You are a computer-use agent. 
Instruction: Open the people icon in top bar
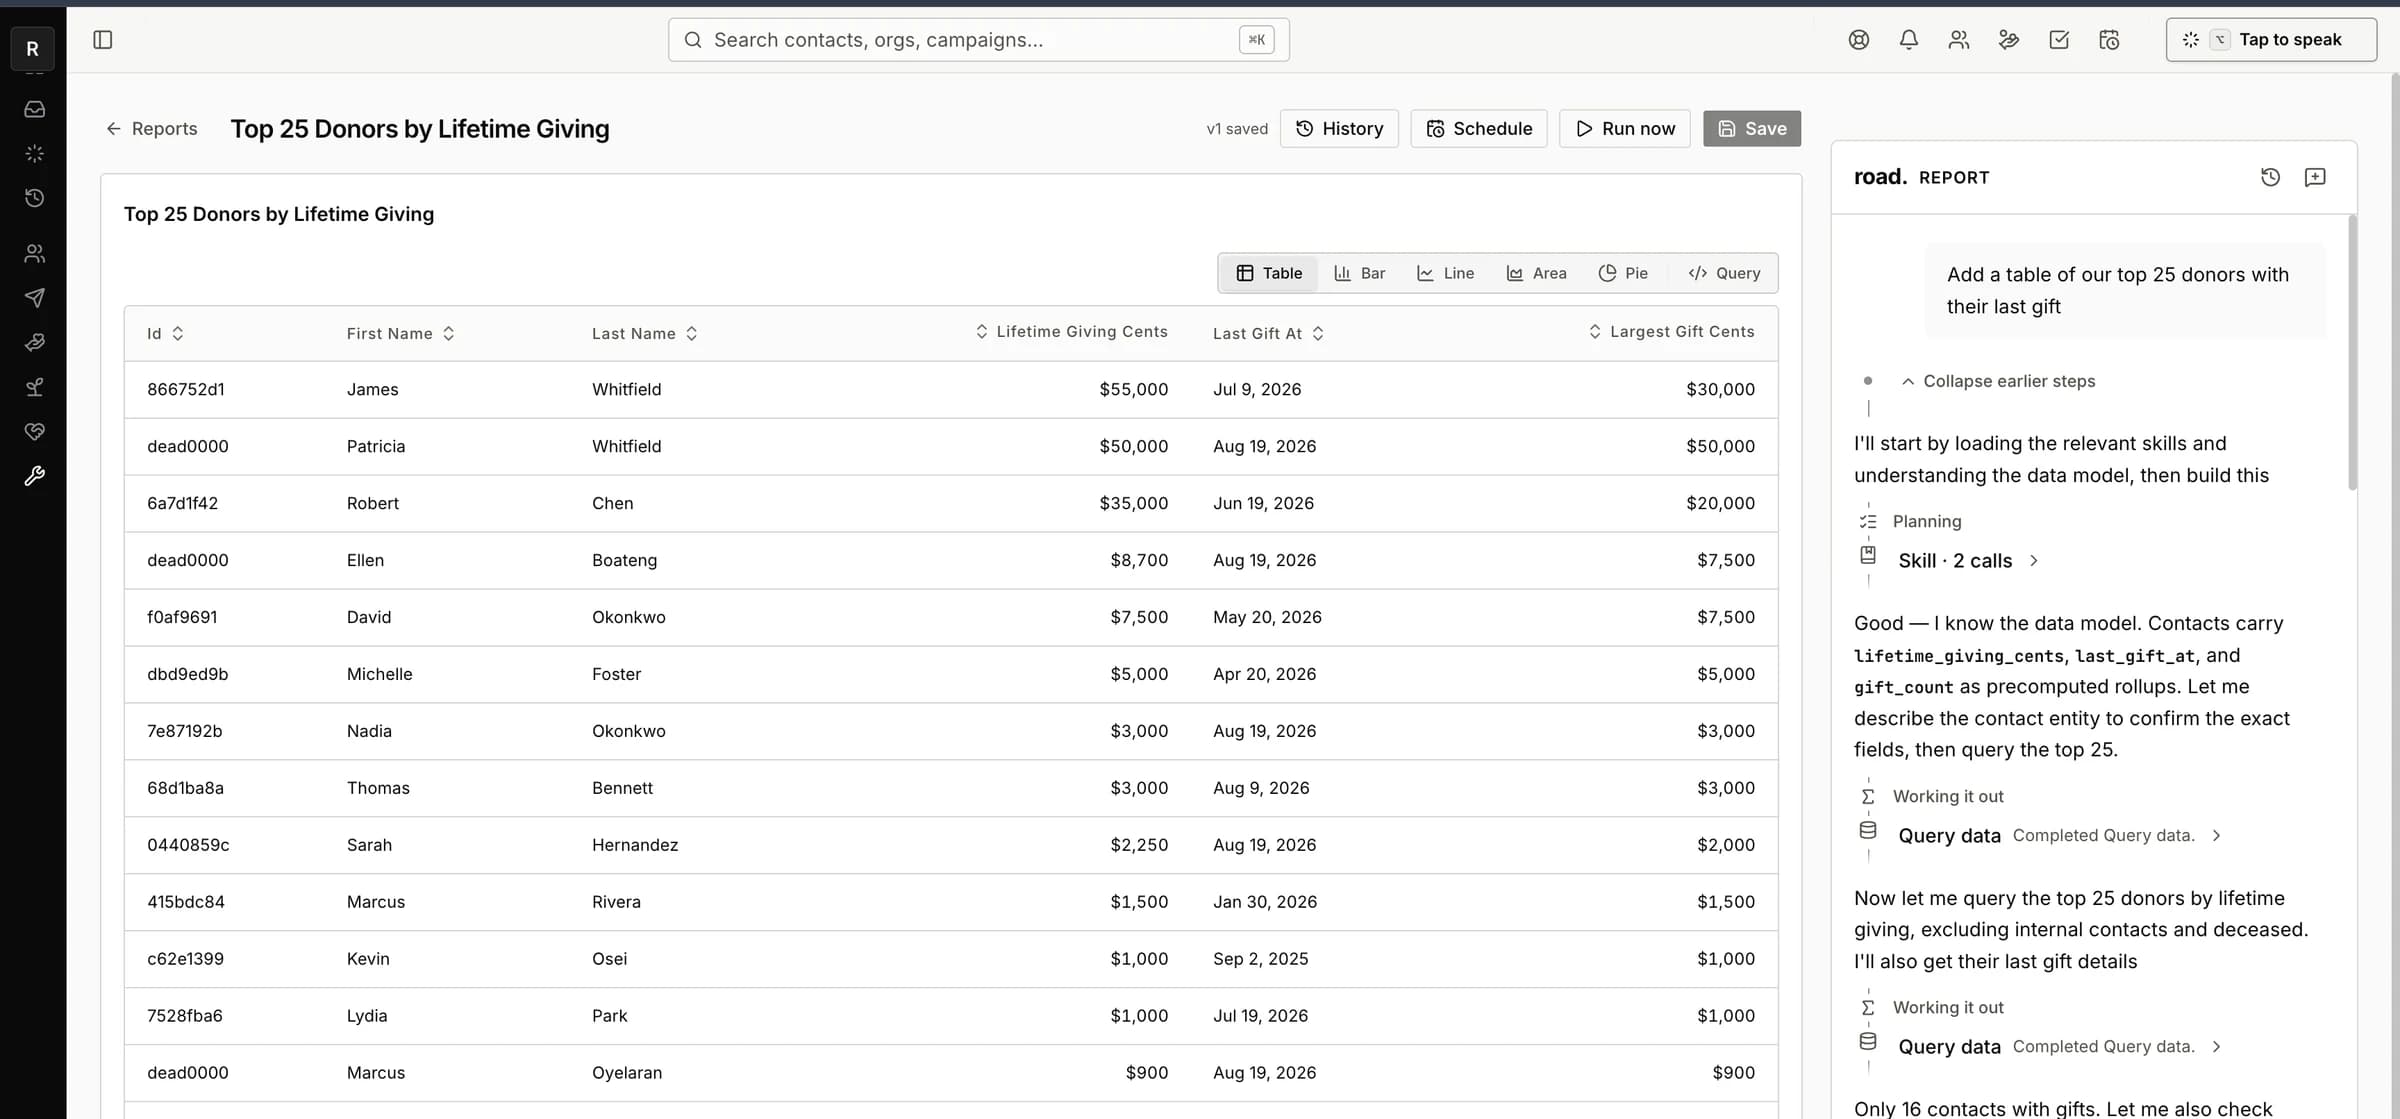(1958, 40)
